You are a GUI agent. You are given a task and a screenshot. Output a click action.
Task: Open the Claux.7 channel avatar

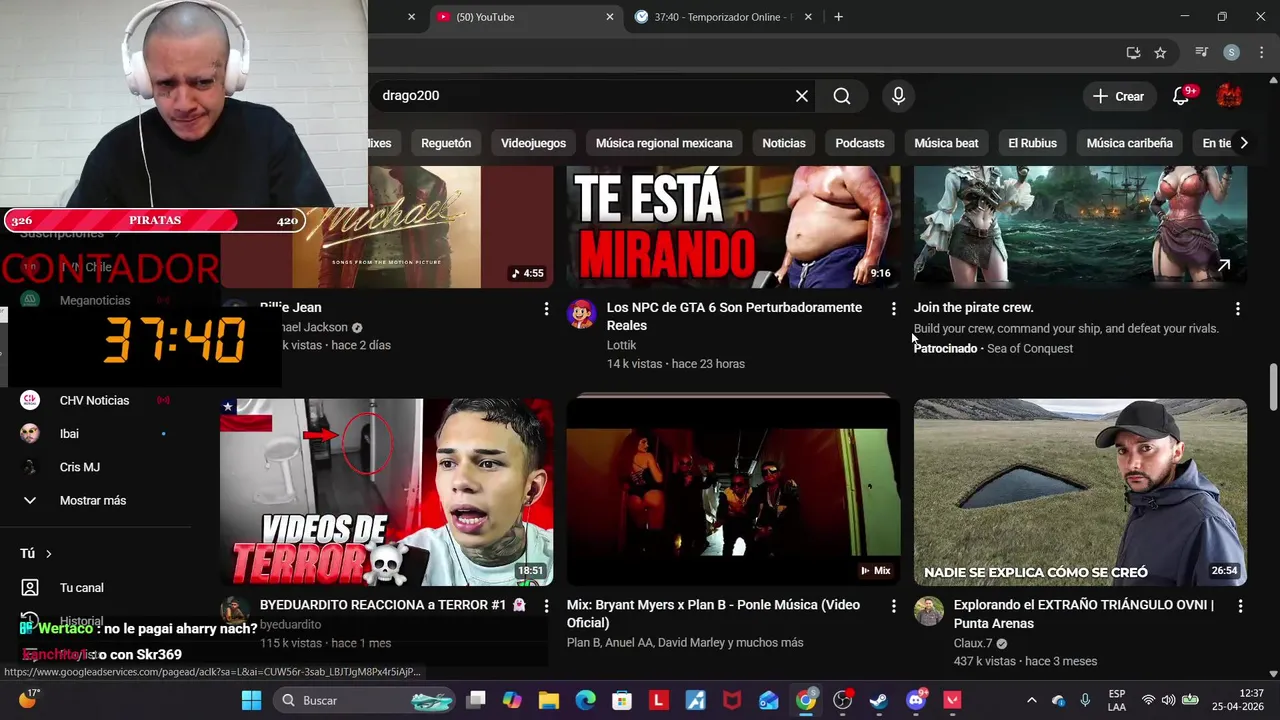pyautogui.click(x=928, y=610)
